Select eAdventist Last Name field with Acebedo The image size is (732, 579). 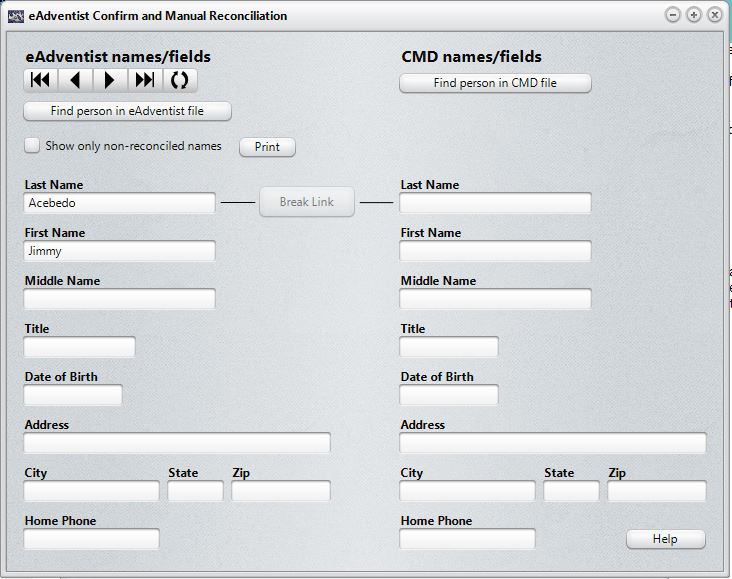tap(120, 203)
